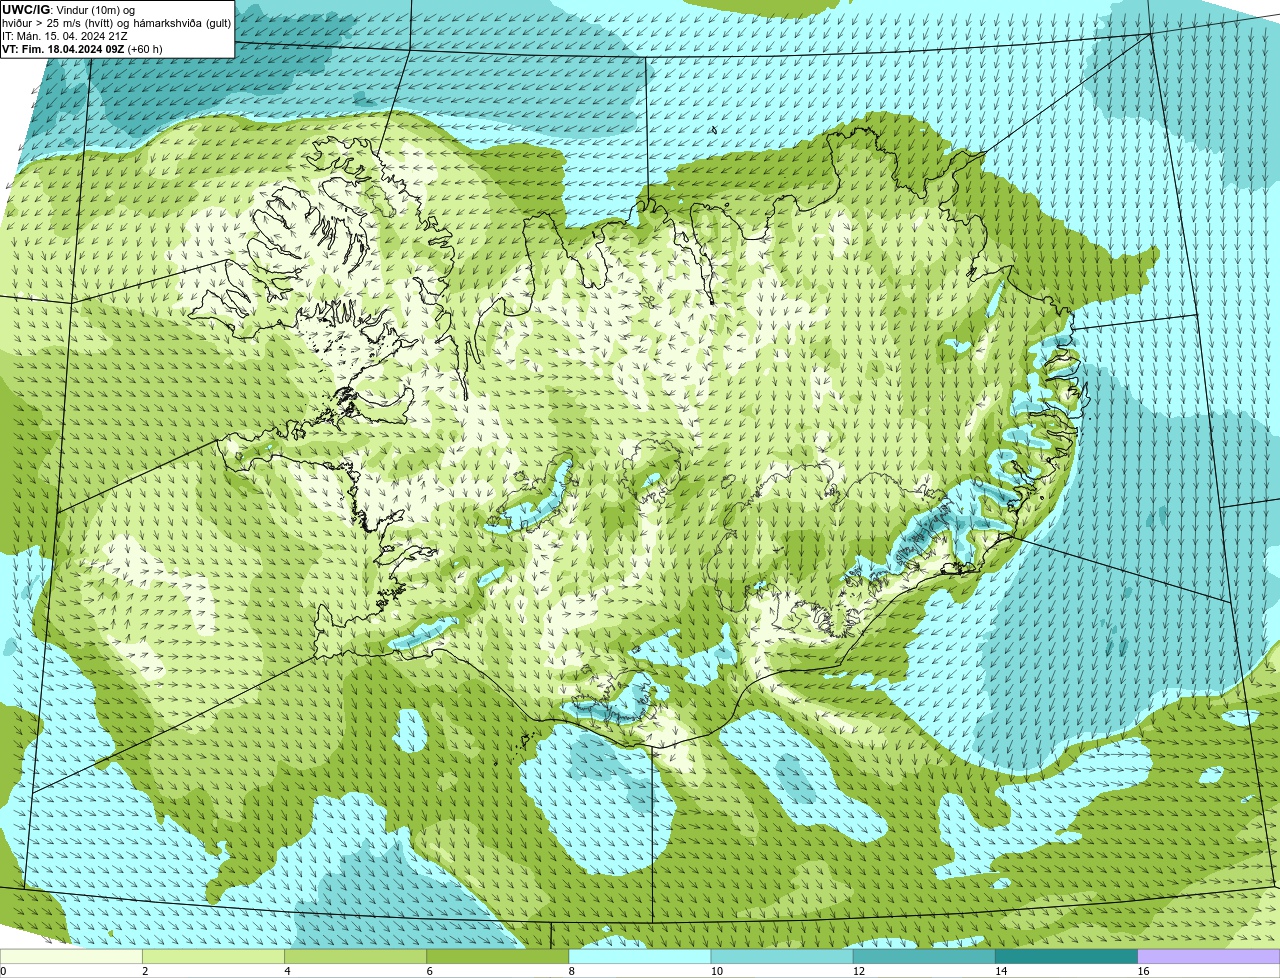Pick the medium teal 12–14 legend swatch

(924, 956)
